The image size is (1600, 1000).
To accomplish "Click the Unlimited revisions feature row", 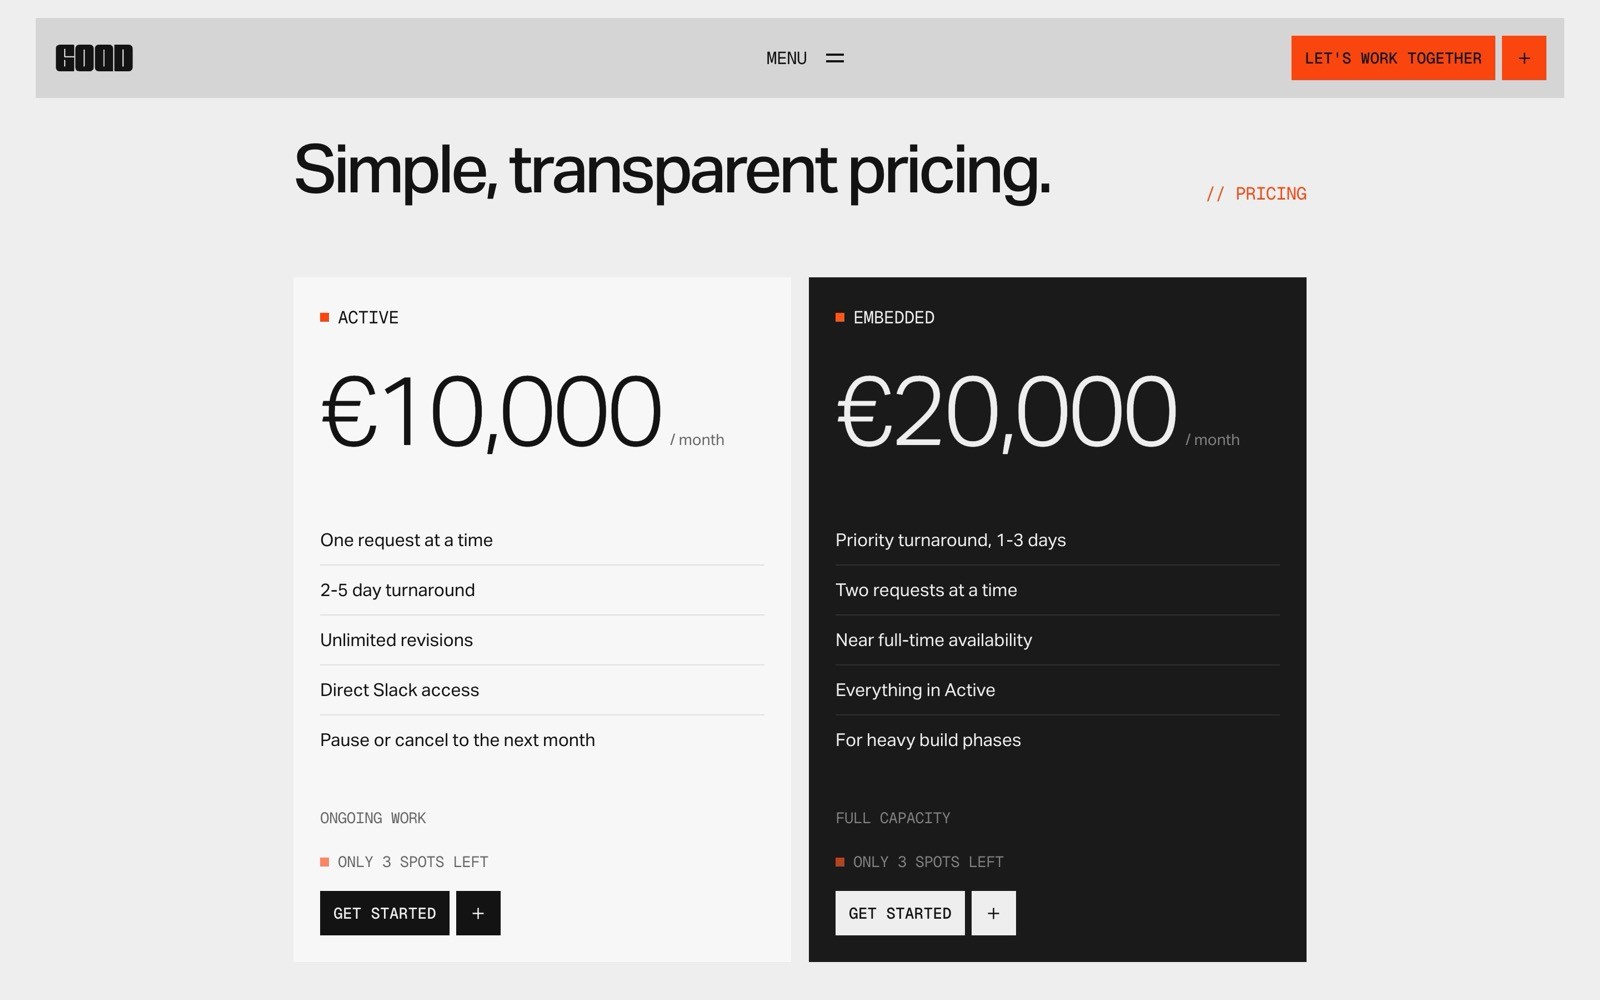I will coord(396,640).
